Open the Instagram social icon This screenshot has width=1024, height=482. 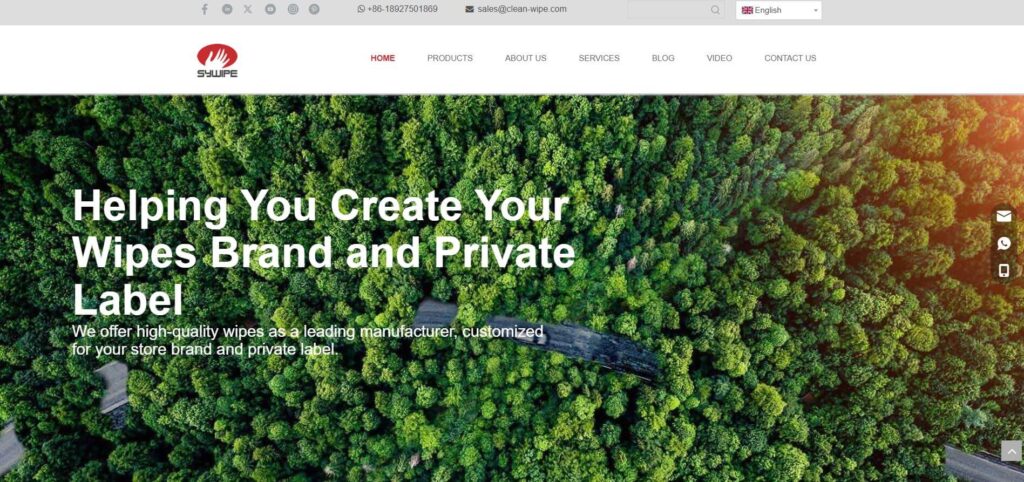(293, 9)
